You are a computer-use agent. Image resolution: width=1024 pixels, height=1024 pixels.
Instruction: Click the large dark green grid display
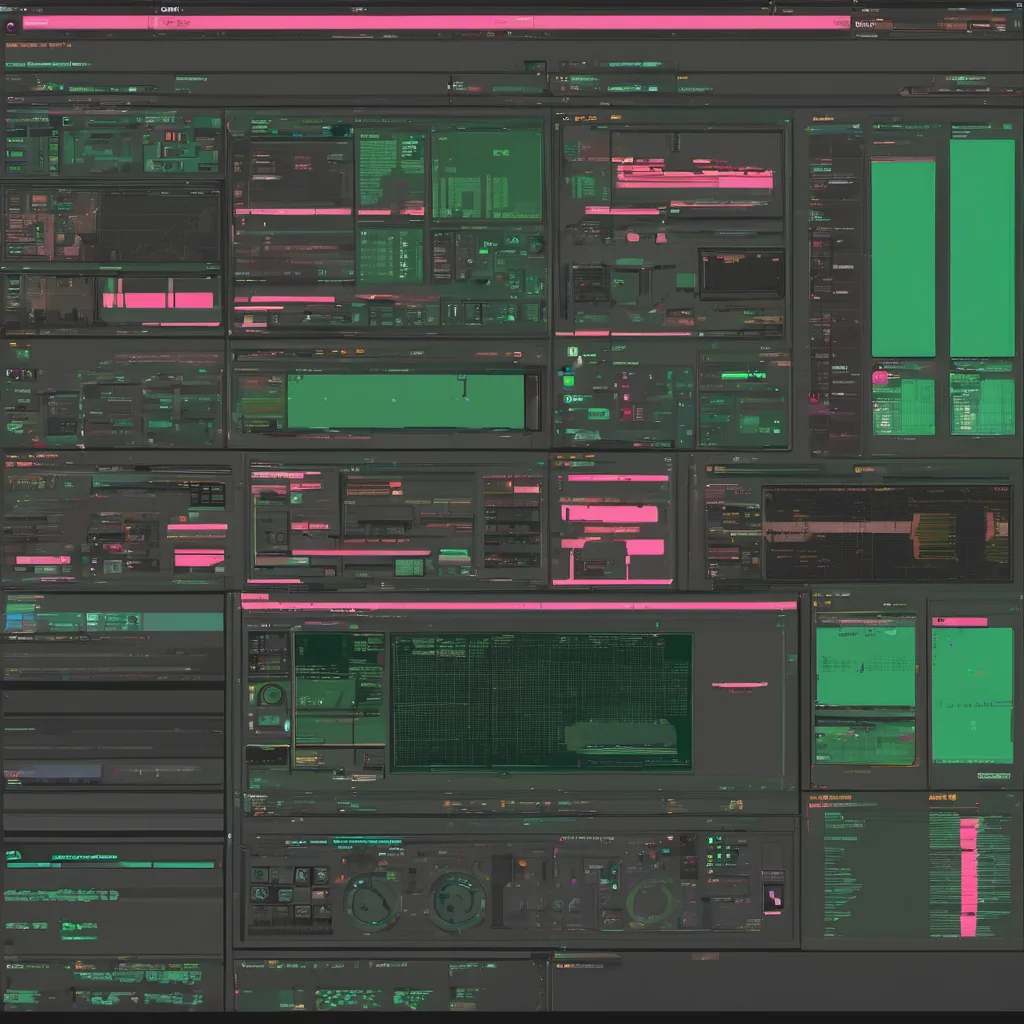(x=541, y=702)
